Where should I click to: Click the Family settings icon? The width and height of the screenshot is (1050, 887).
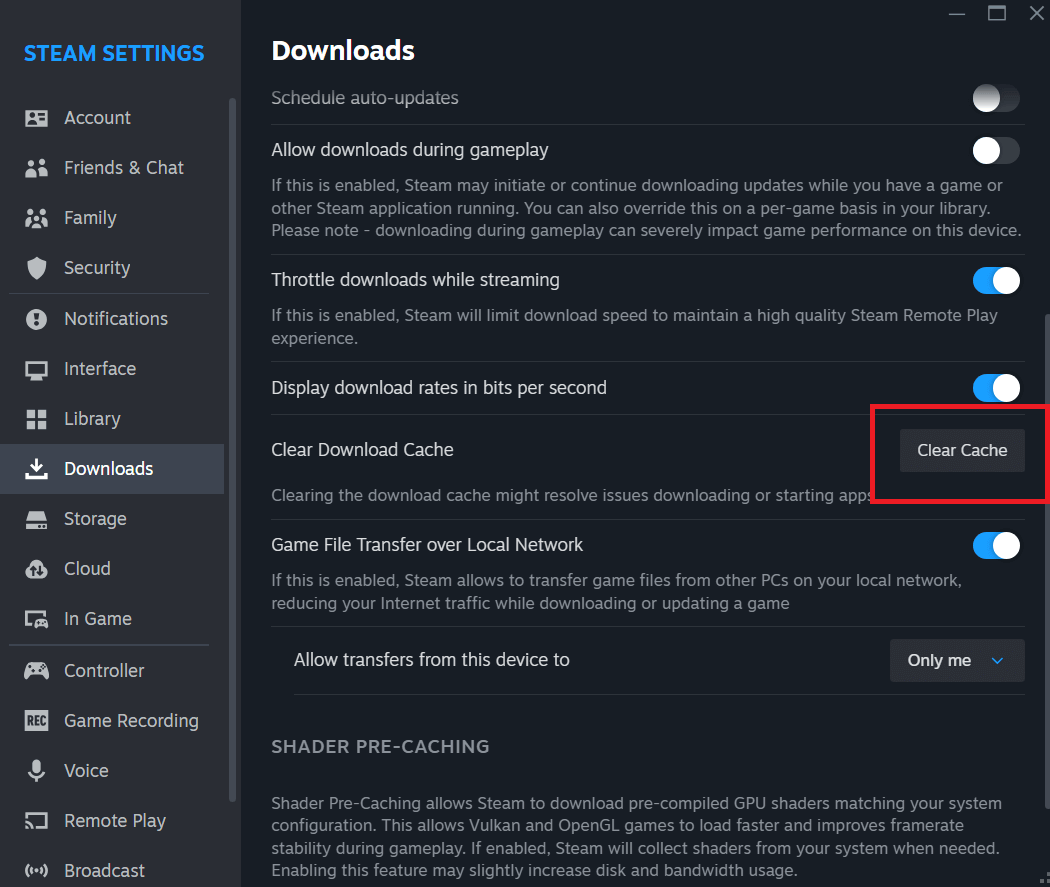(37, 217)
